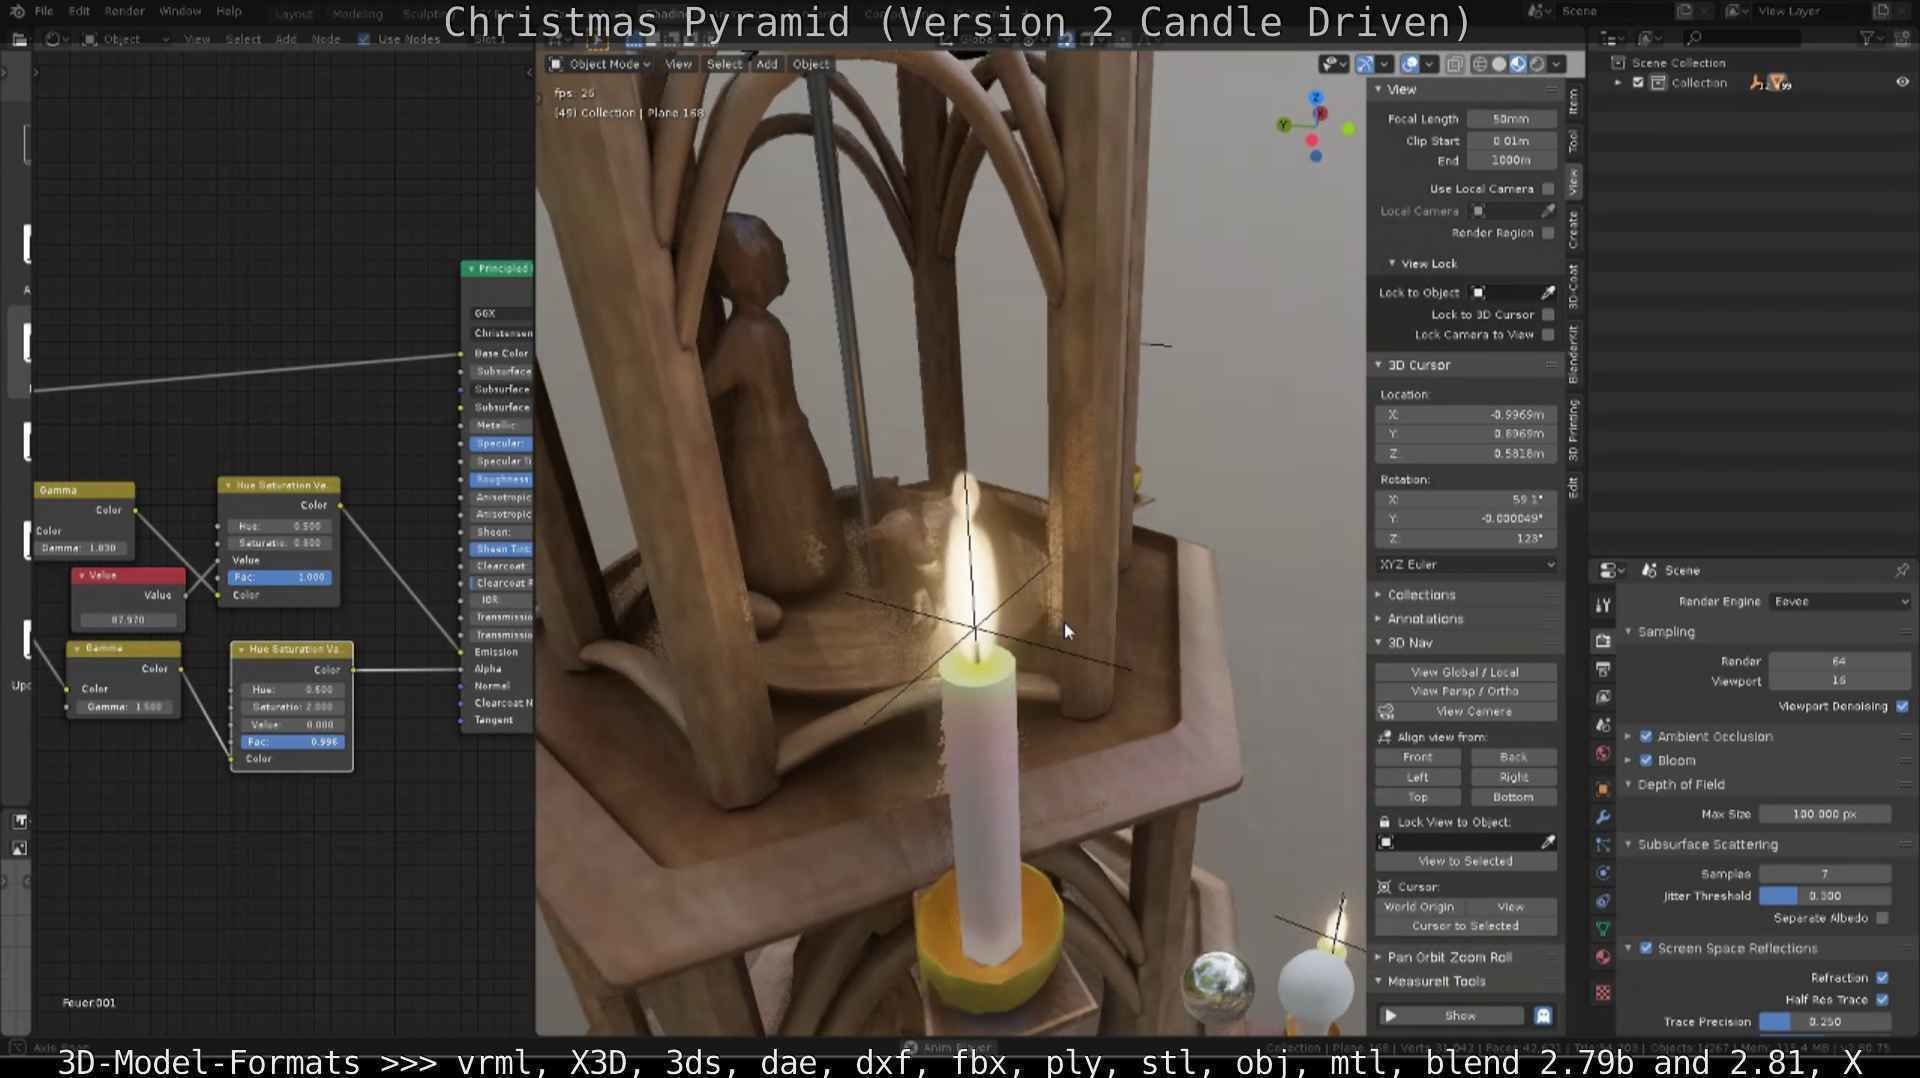Screen dimensions: 1920x1078
Task: Switch to the 3D-Coat sidebar tab
Action: tap(1574, 286)
